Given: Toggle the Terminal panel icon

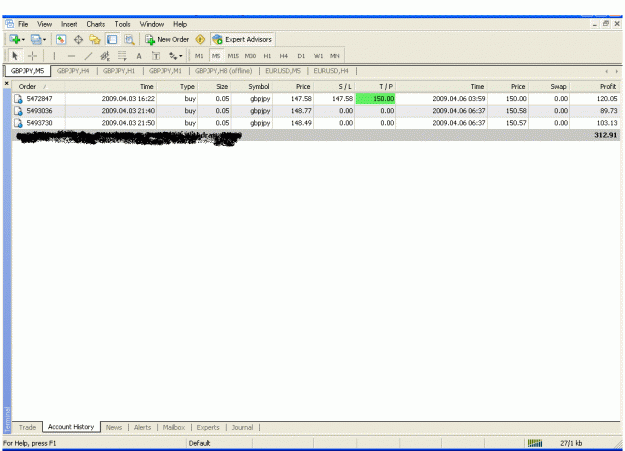Looking at the screenshot, I should pos(112,39).
